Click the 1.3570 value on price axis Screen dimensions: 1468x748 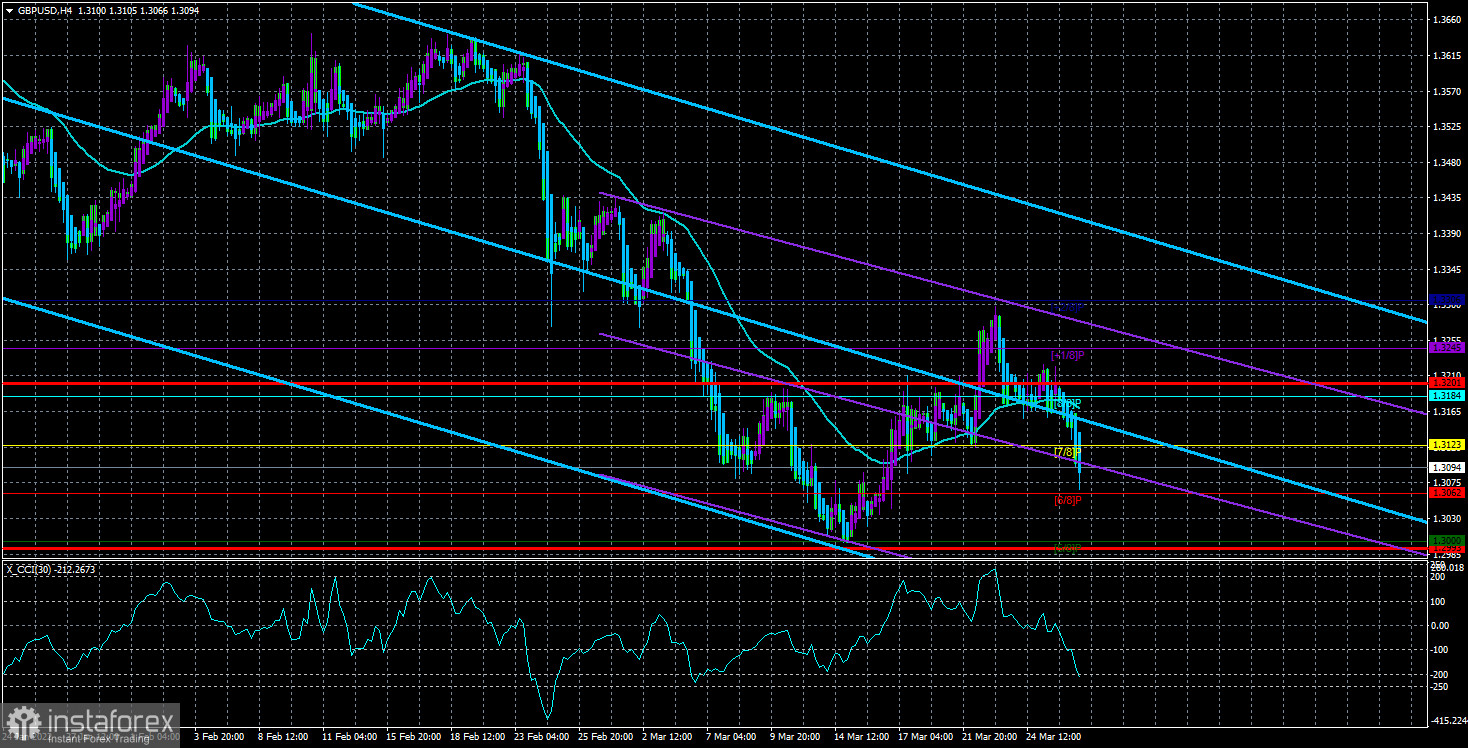1447,91
